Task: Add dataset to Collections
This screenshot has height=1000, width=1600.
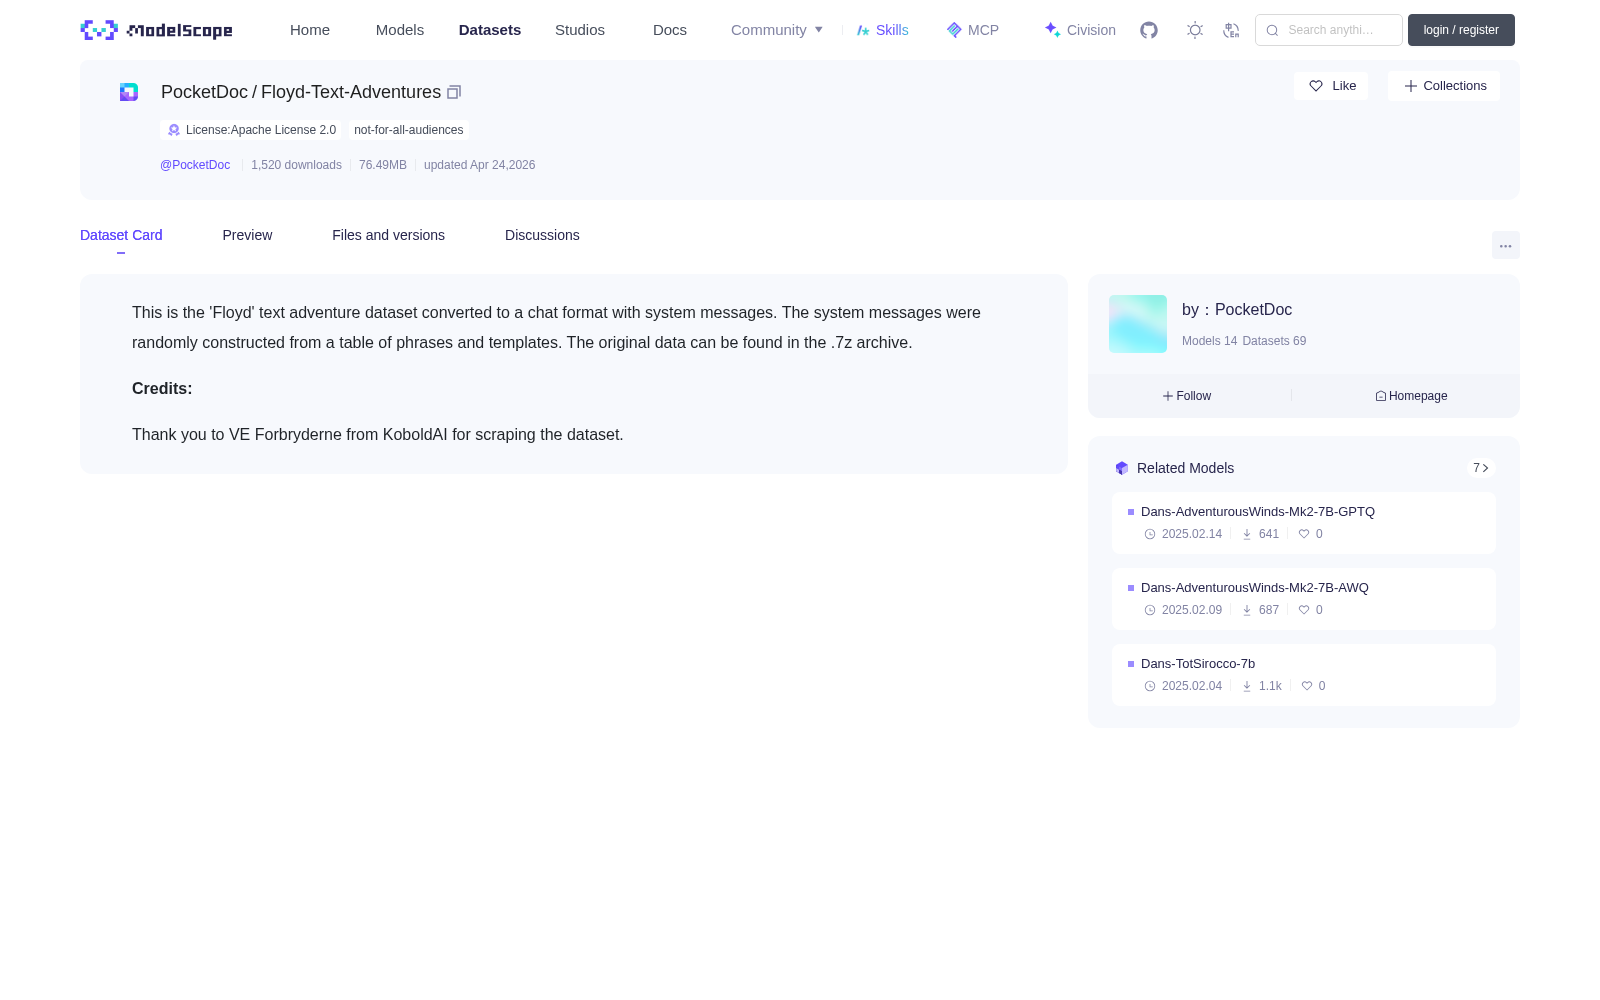Action: pos(1444,86)
